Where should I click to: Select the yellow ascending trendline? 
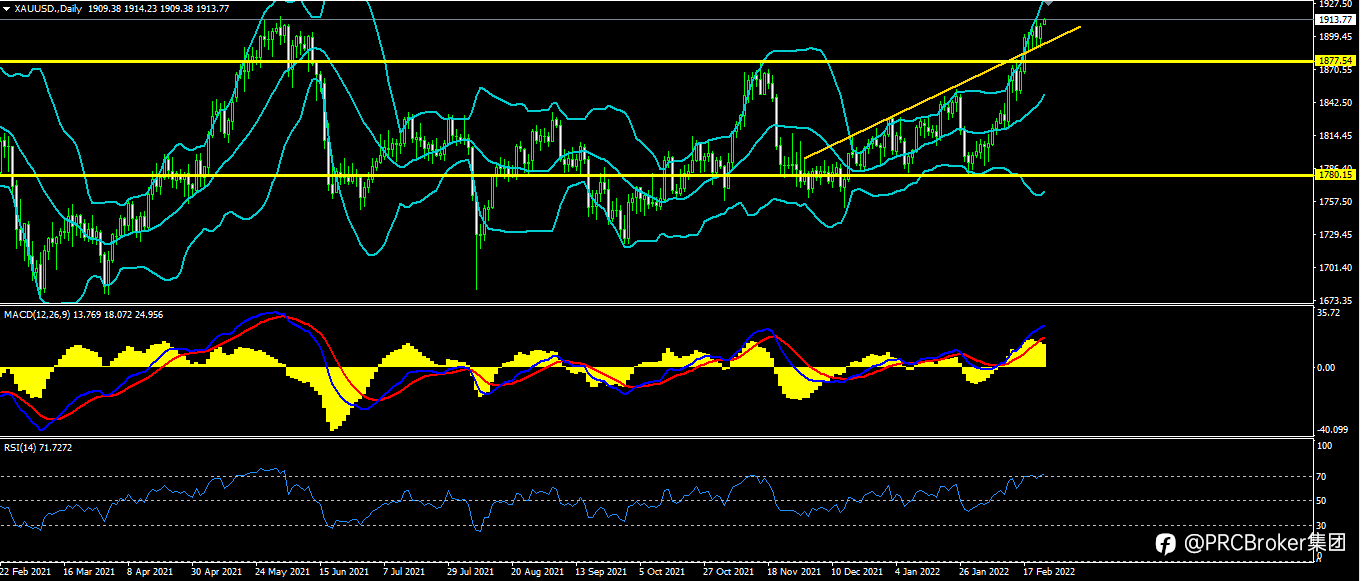tap(942, 92)
